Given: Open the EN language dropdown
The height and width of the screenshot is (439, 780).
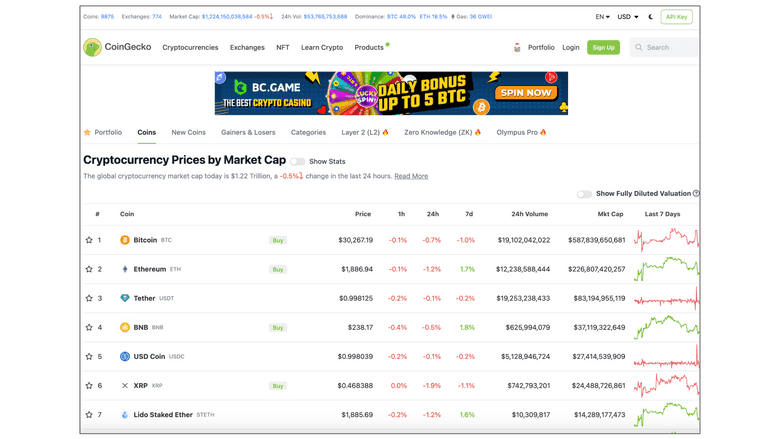Looking at the screenshot, I should tap(602, 17).
